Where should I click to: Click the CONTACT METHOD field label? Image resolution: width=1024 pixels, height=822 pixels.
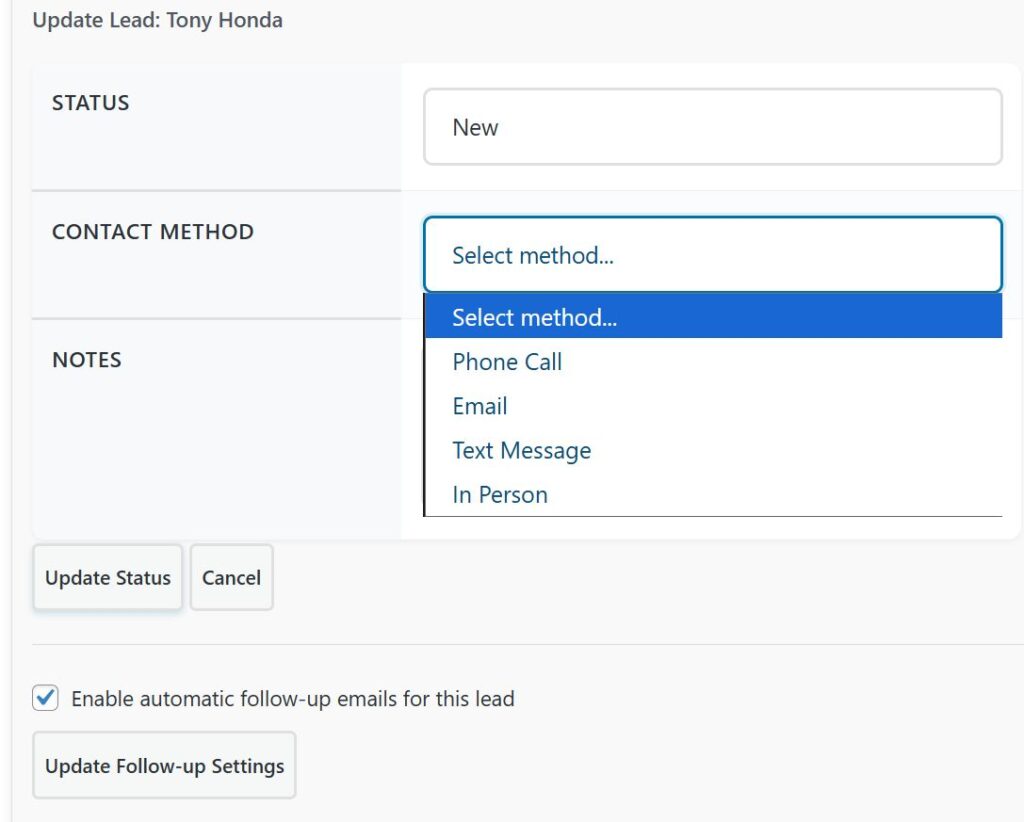point(152,231)
